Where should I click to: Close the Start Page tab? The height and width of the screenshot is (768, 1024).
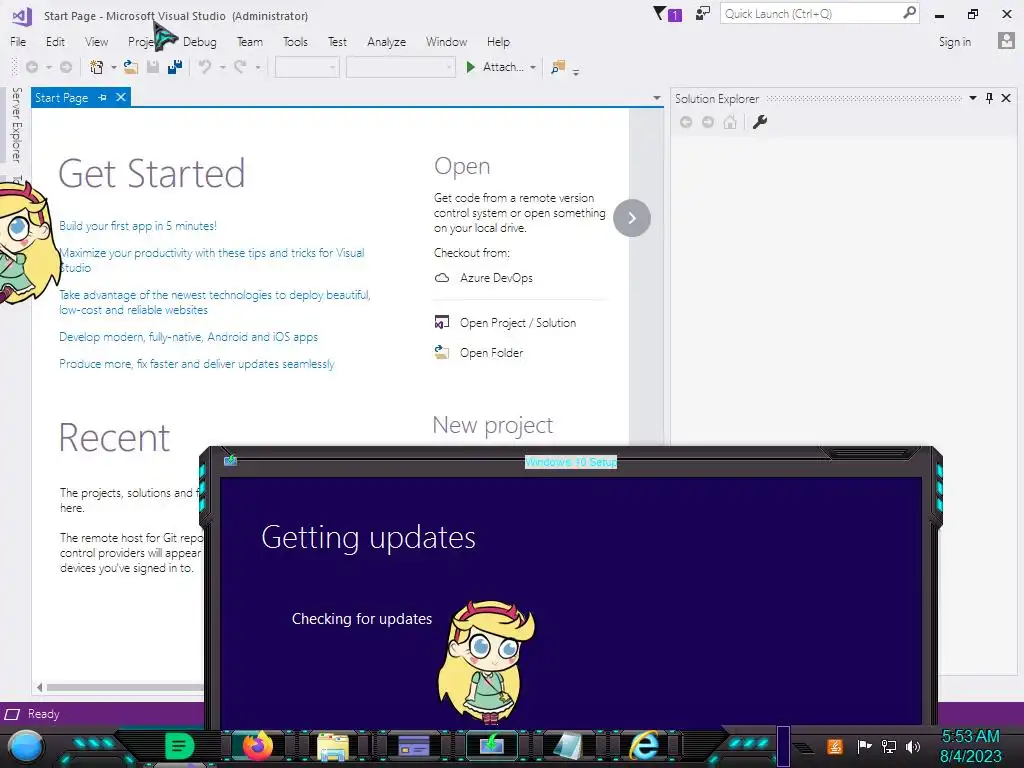(x=121, y=97)
